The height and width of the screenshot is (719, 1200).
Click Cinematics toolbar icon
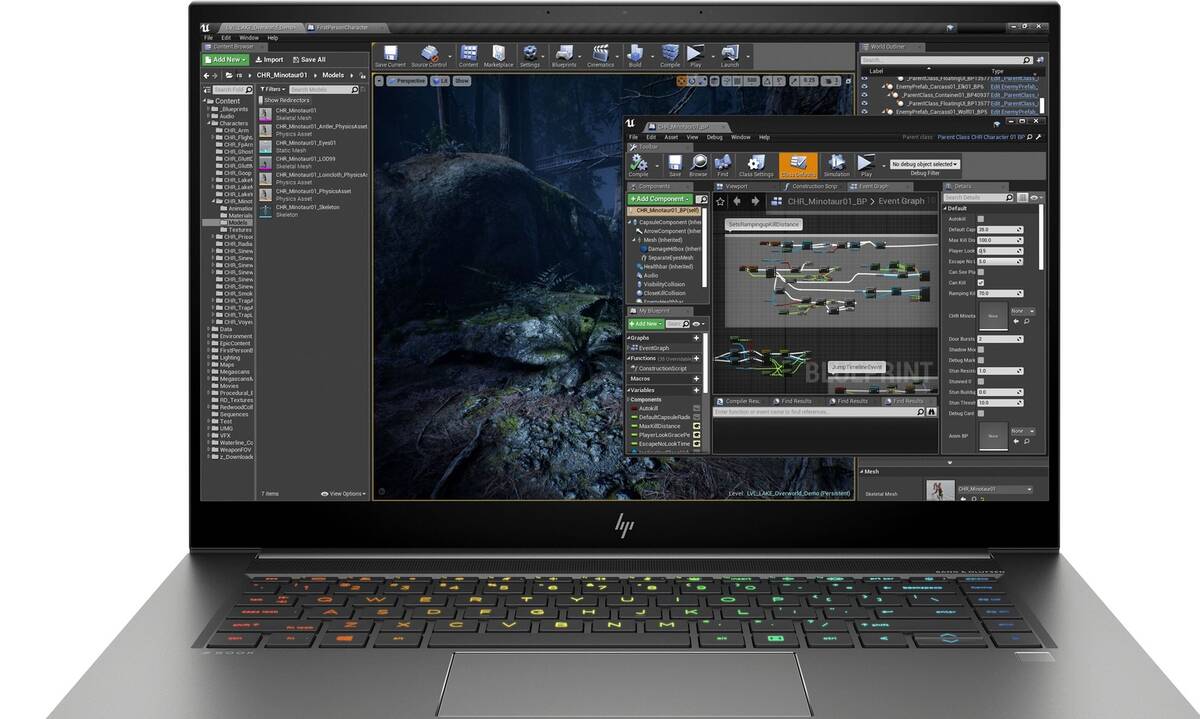click(601, 56)
